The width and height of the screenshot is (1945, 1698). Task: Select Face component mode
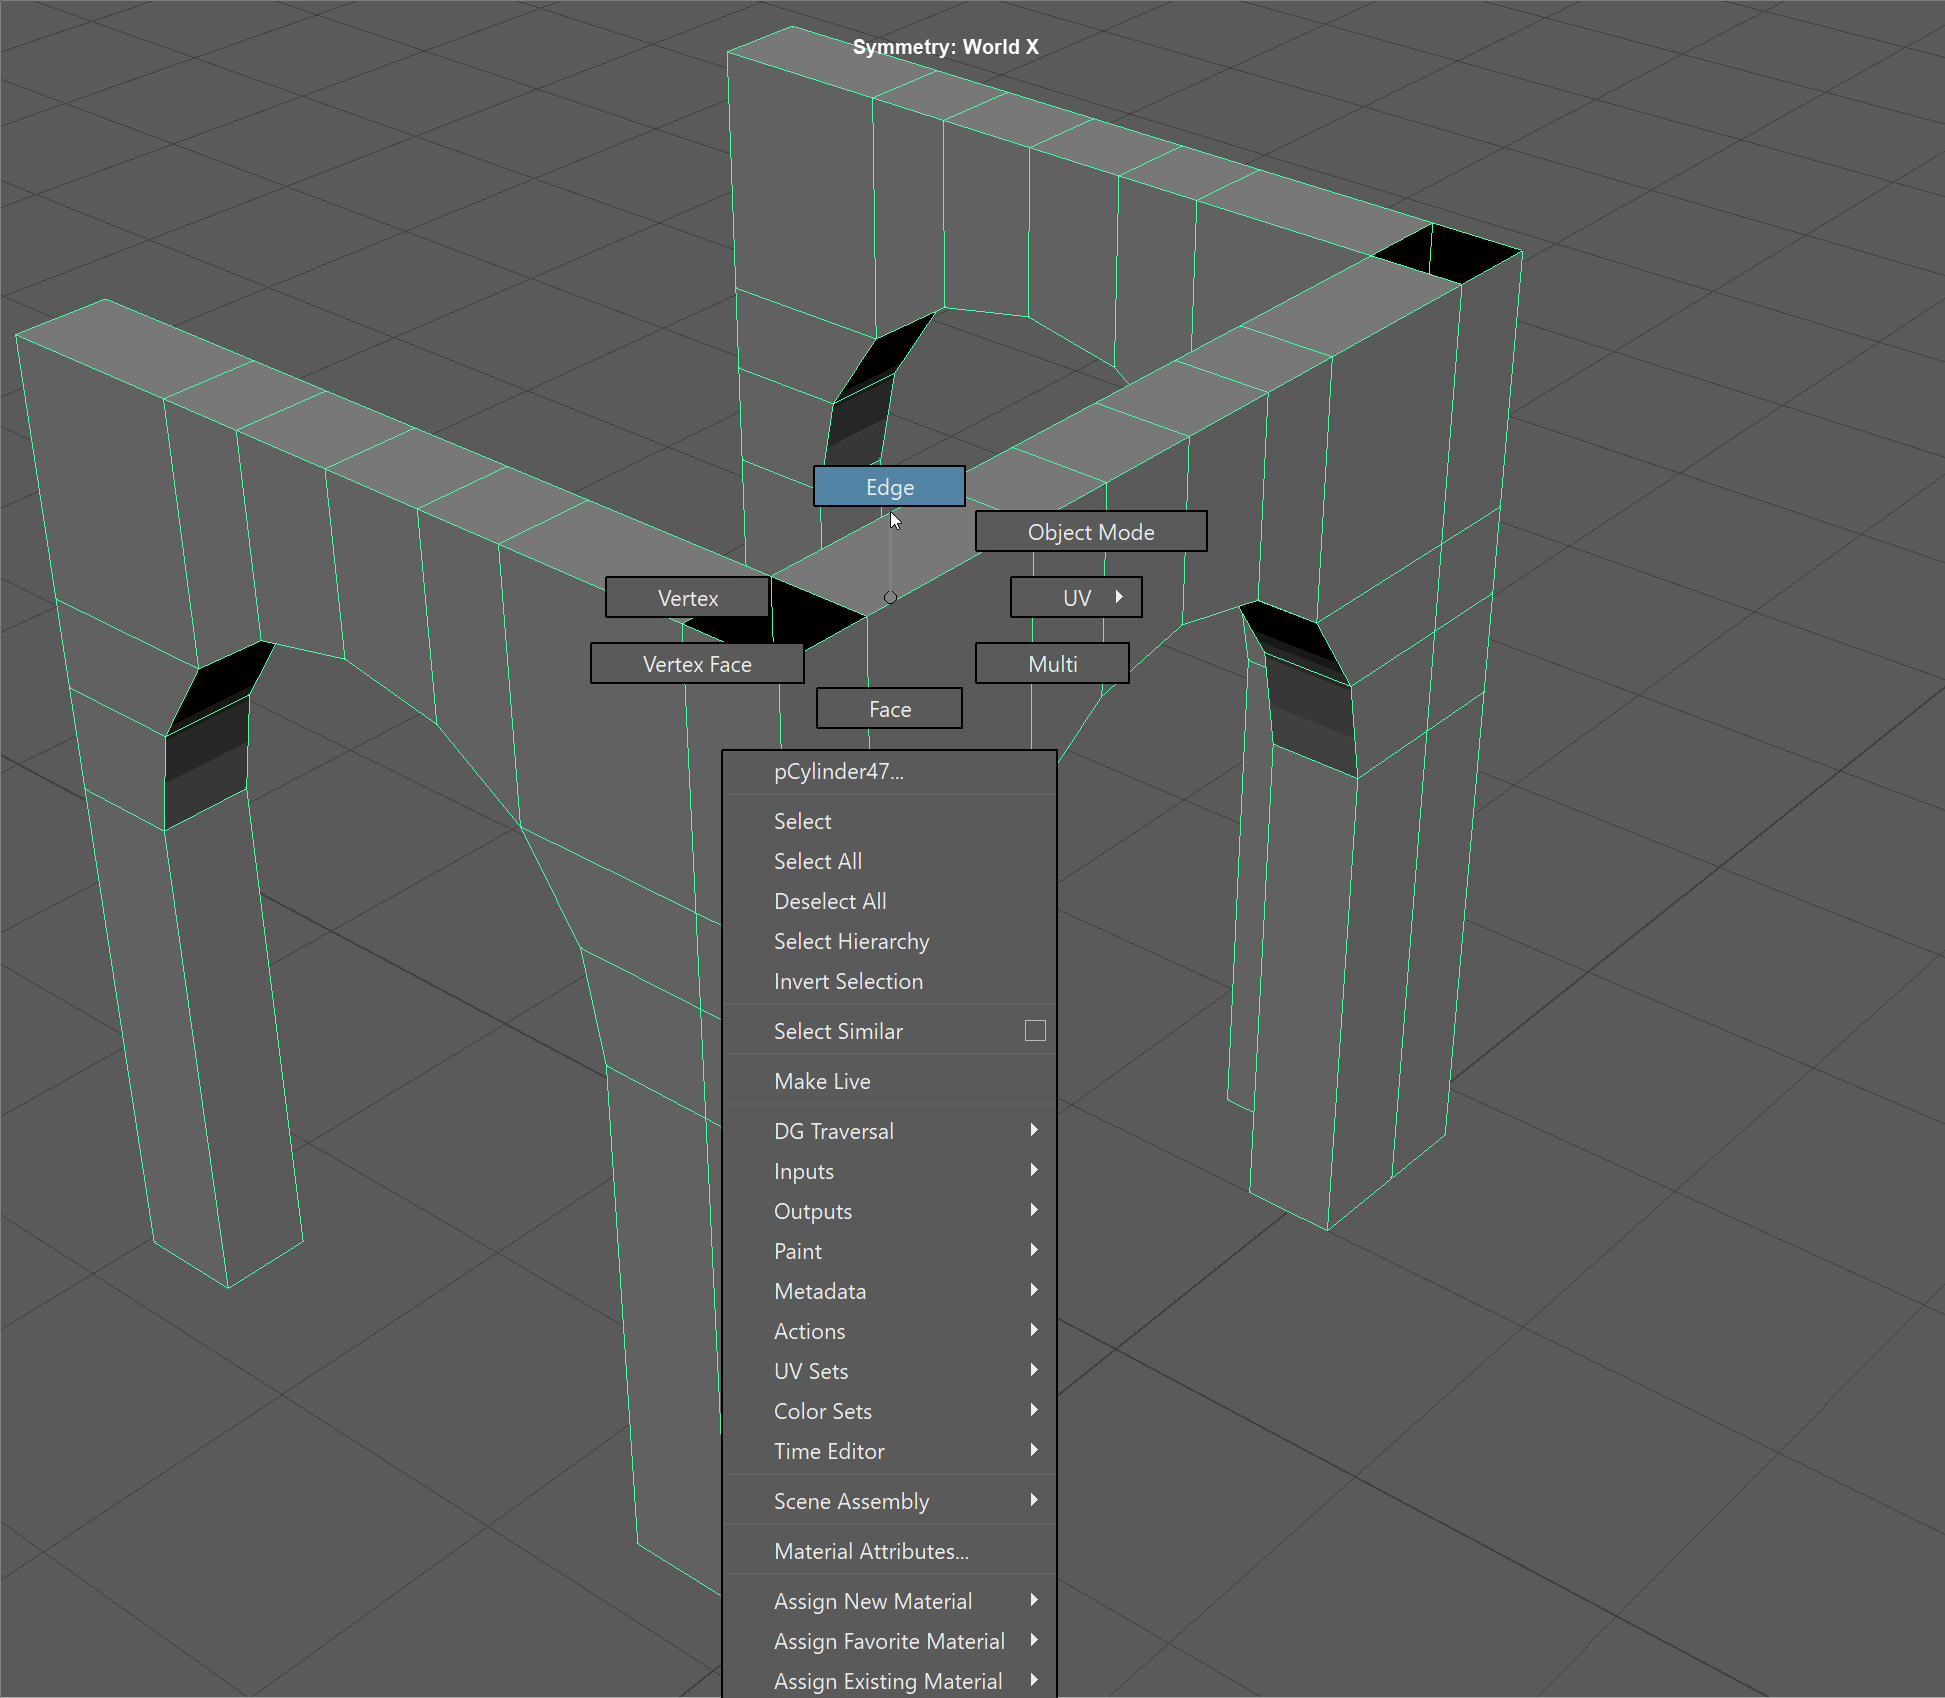[889, 709]
